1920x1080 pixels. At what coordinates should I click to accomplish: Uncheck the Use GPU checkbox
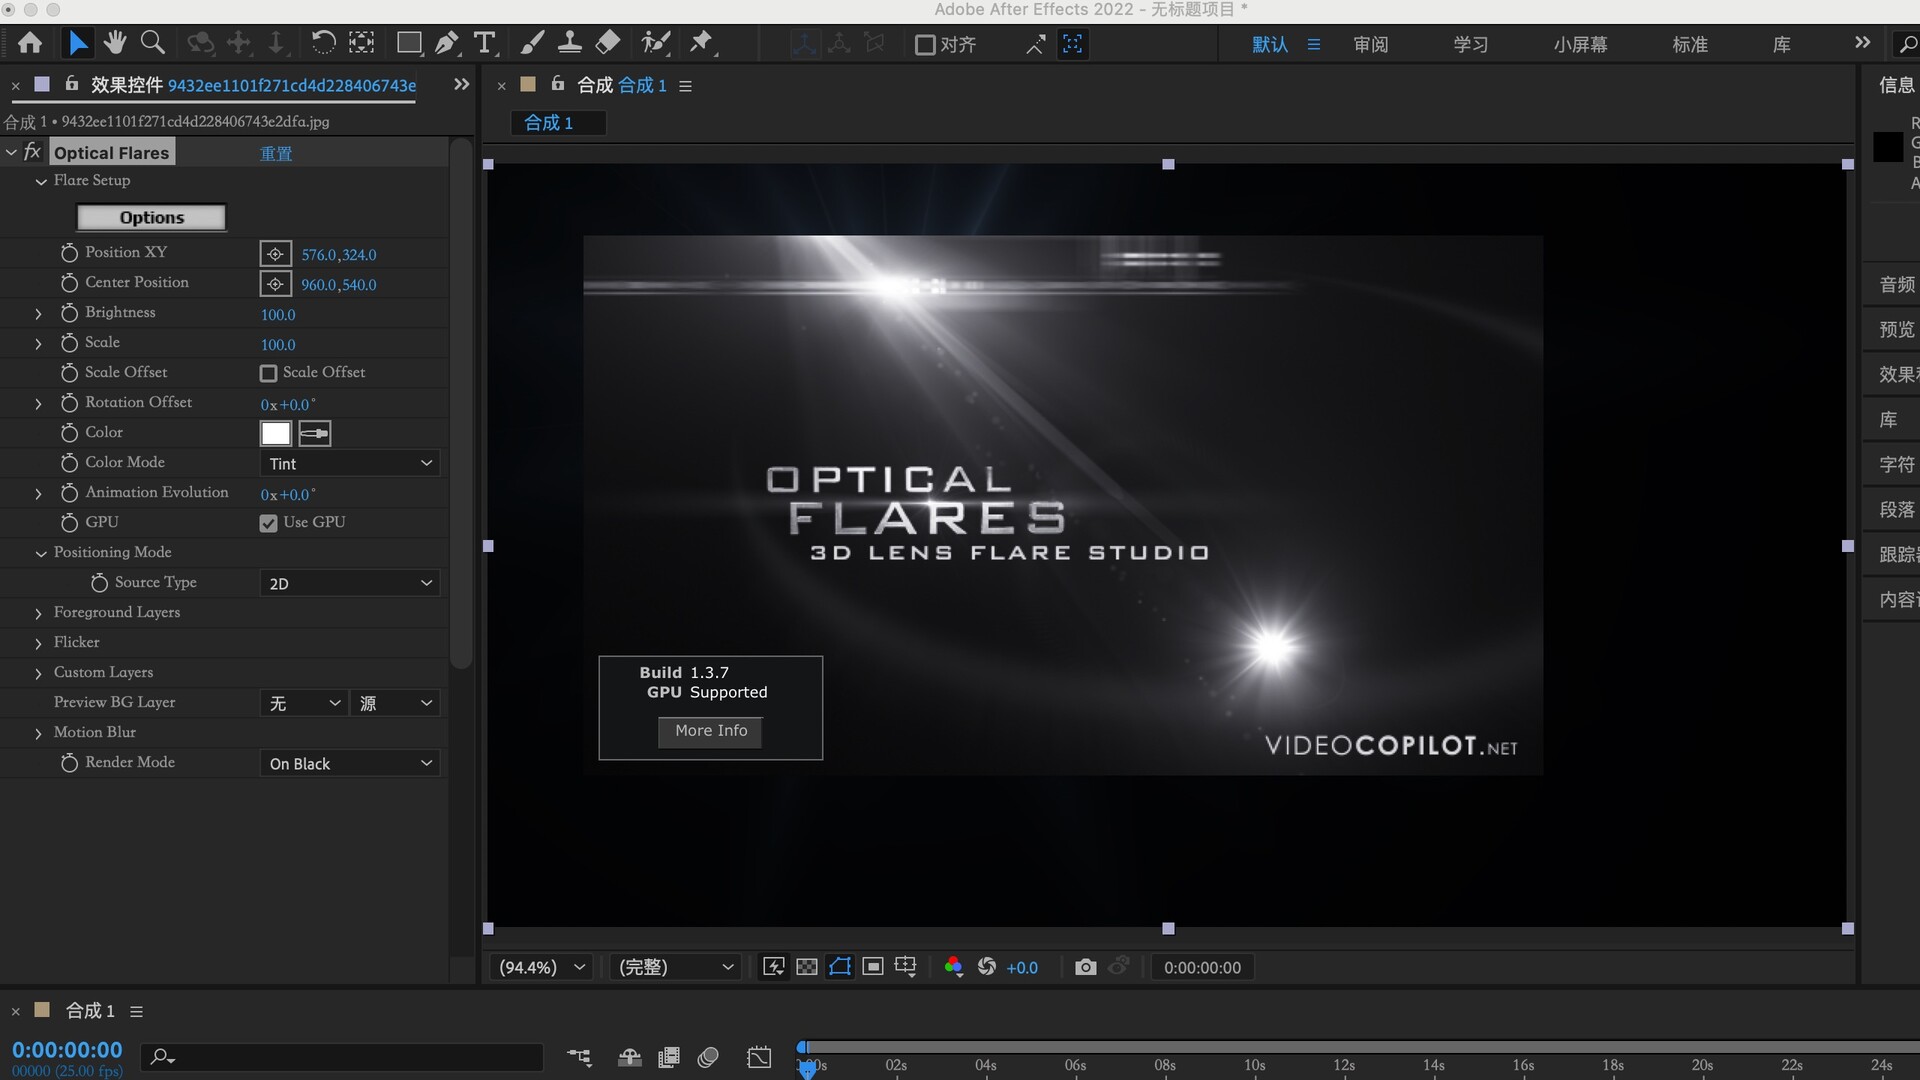268,523
